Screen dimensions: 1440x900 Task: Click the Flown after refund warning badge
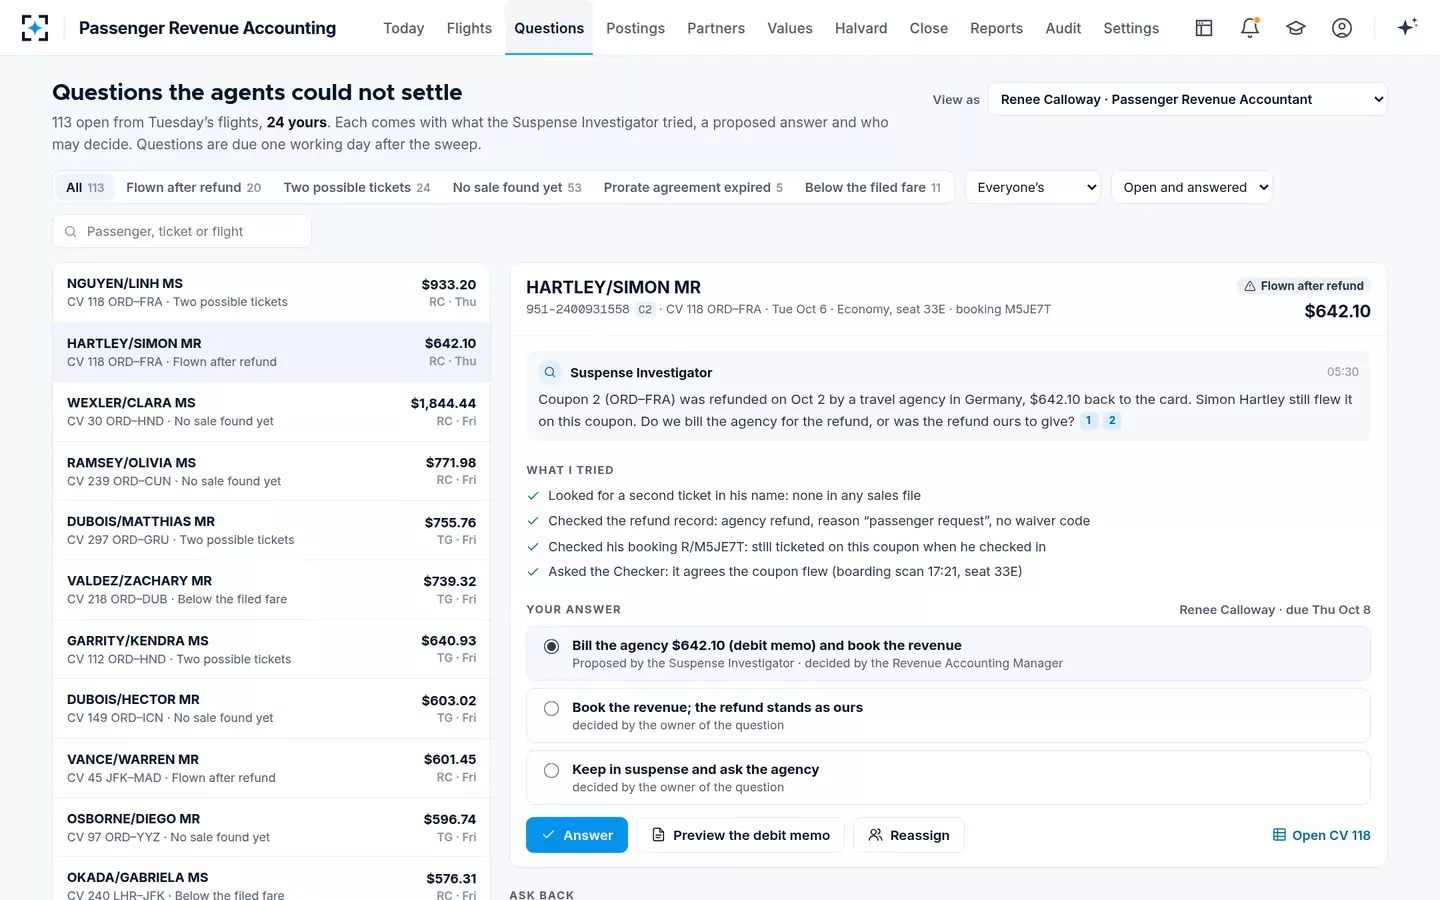(1304, 286)
